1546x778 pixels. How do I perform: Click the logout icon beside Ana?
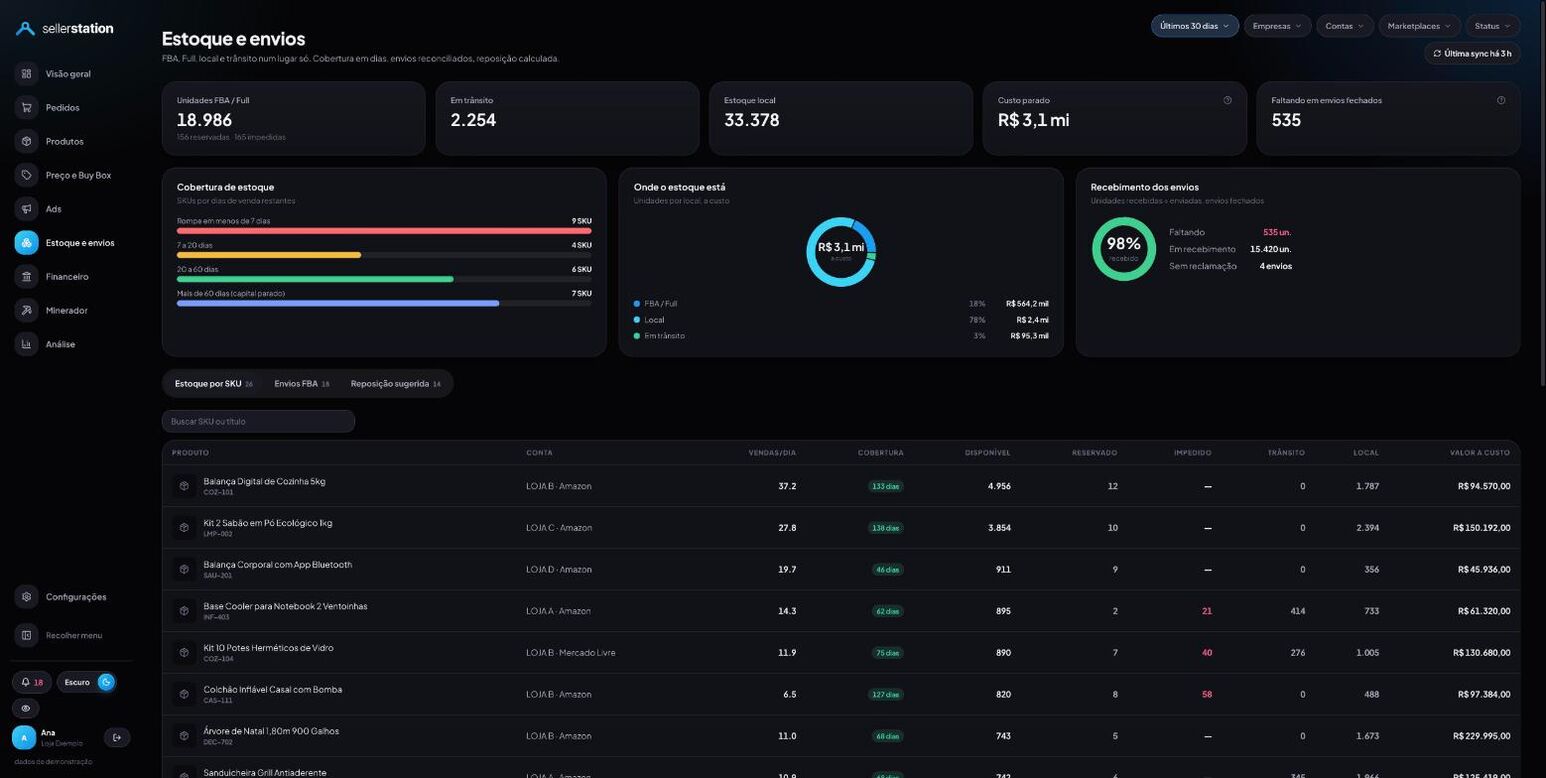pyautogui.click(x=117, y=738)
